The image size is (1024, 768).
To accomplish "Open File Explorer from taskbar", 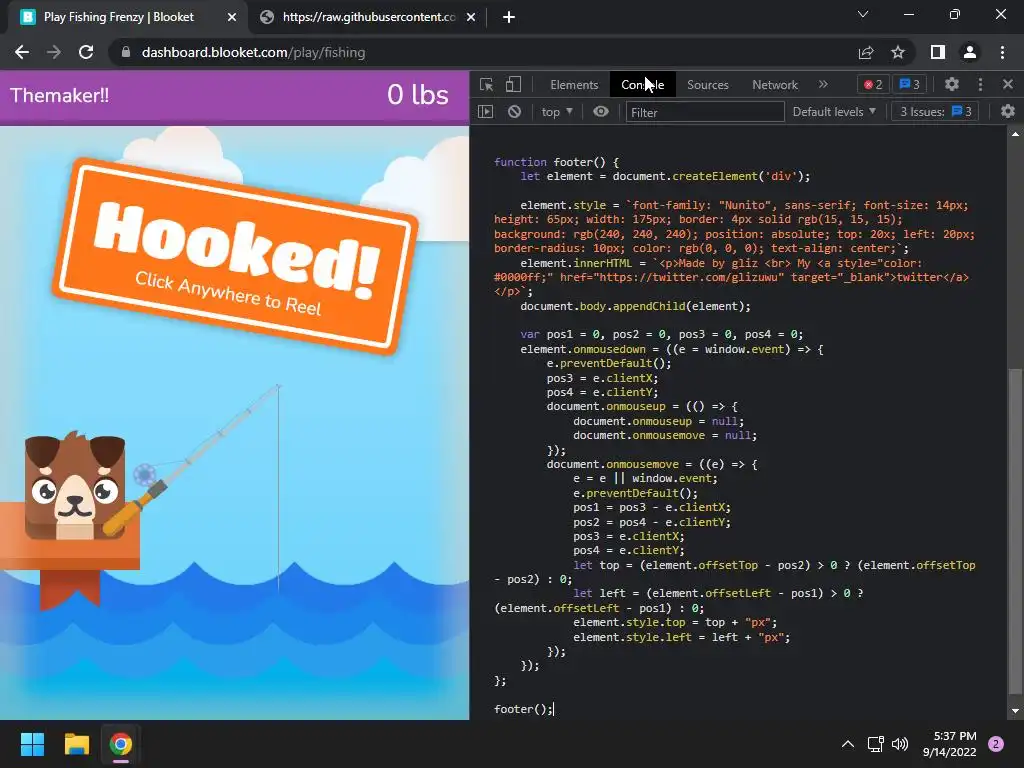I will (76, 744).
